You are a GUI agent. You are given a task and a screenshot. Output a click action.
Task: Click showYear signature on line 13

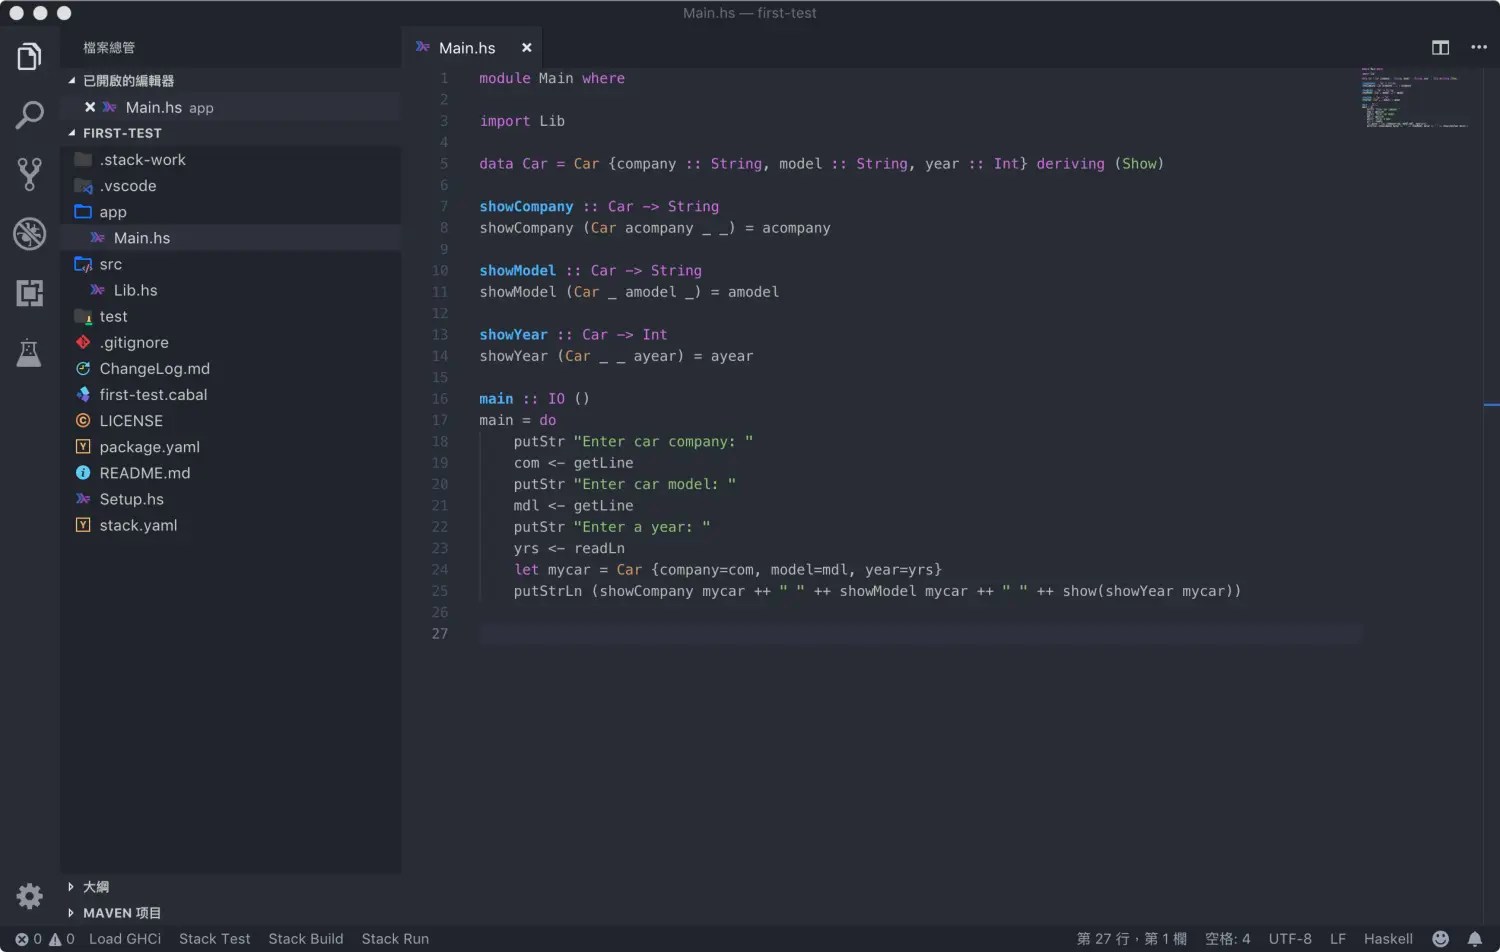point(573,335)
